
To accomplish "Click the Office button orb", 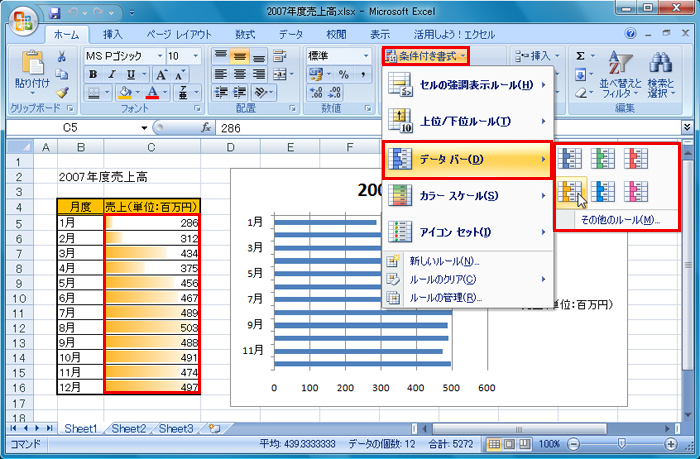I will click(x=22, y=21).
